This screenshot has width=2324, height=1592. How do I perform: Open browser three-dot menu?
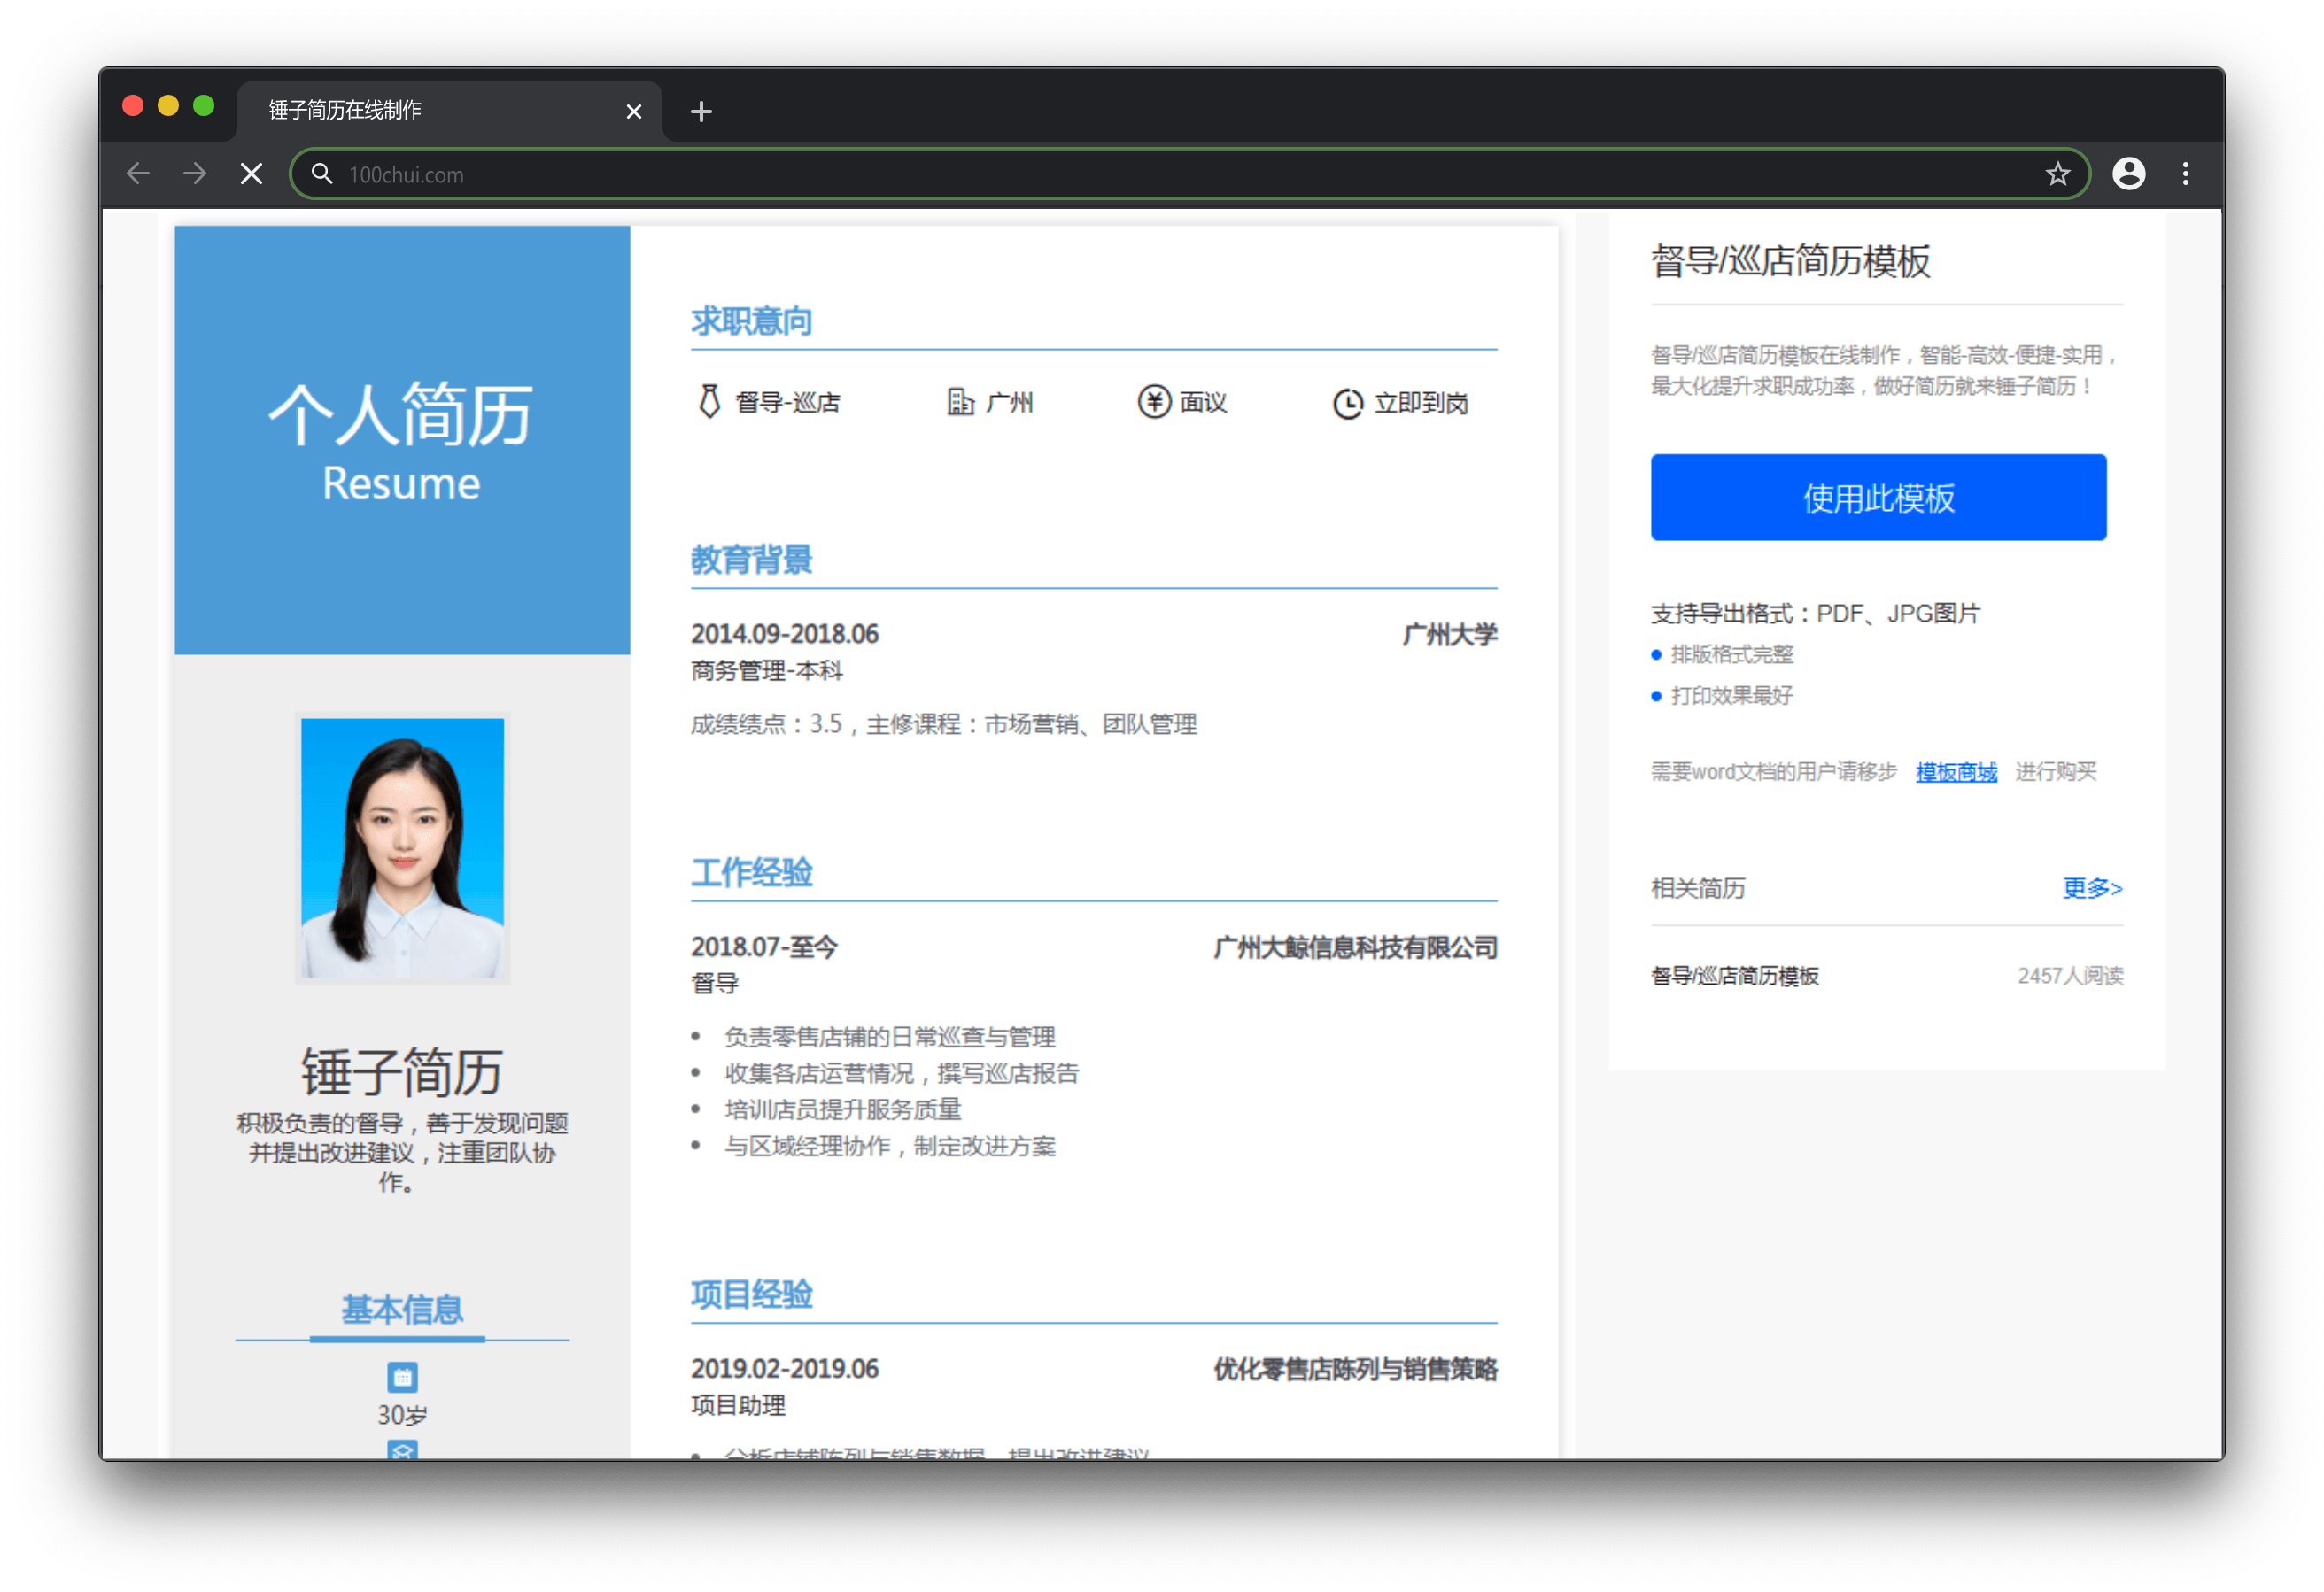(x=2185, y=174)
